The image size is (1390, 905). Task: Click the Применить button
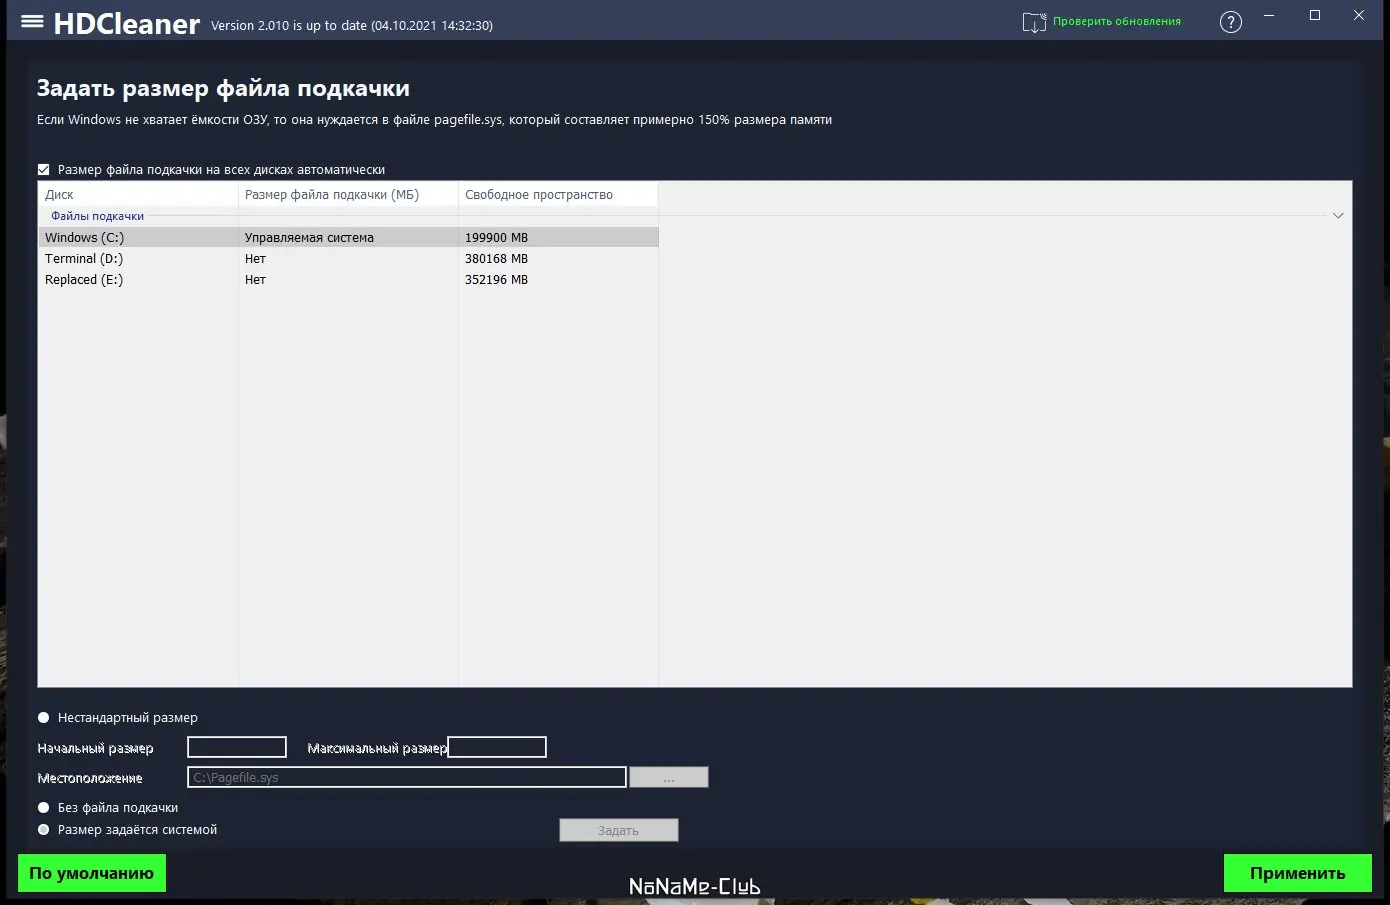click(x=1298, y=873)
